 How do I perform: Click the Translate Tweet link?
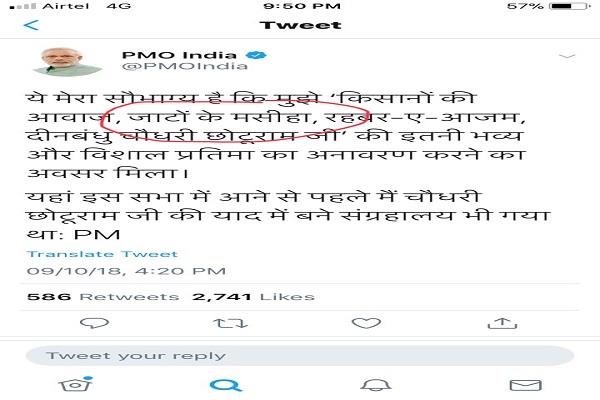point(102,254)
